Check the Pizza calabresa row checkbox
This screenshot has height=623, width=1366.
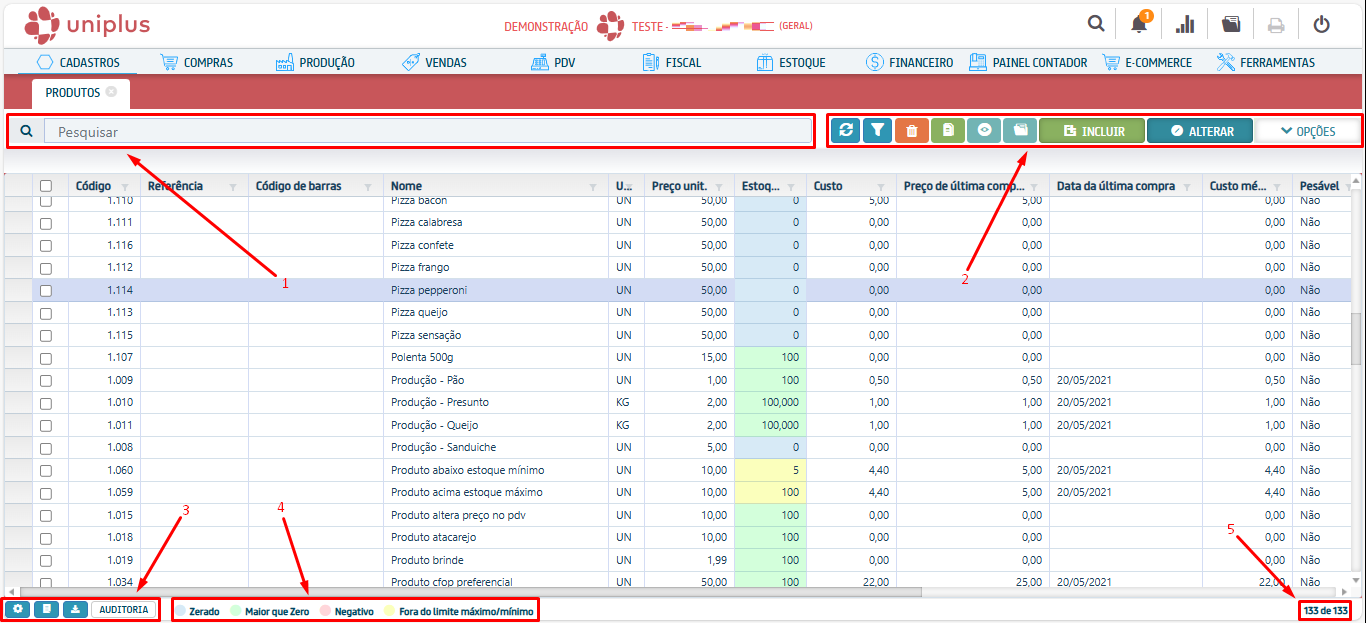click(x=46, y=223)
